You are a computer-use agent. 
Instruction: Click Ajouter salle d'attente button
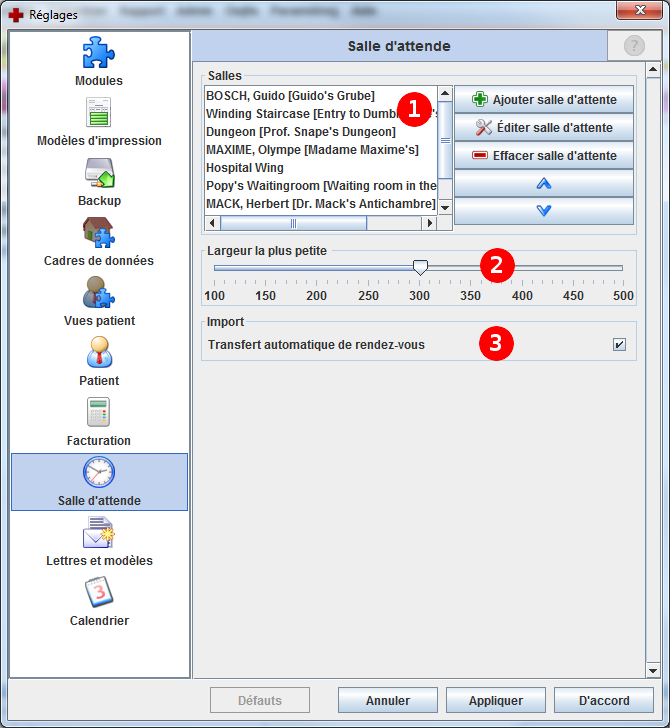click(544, 100)
